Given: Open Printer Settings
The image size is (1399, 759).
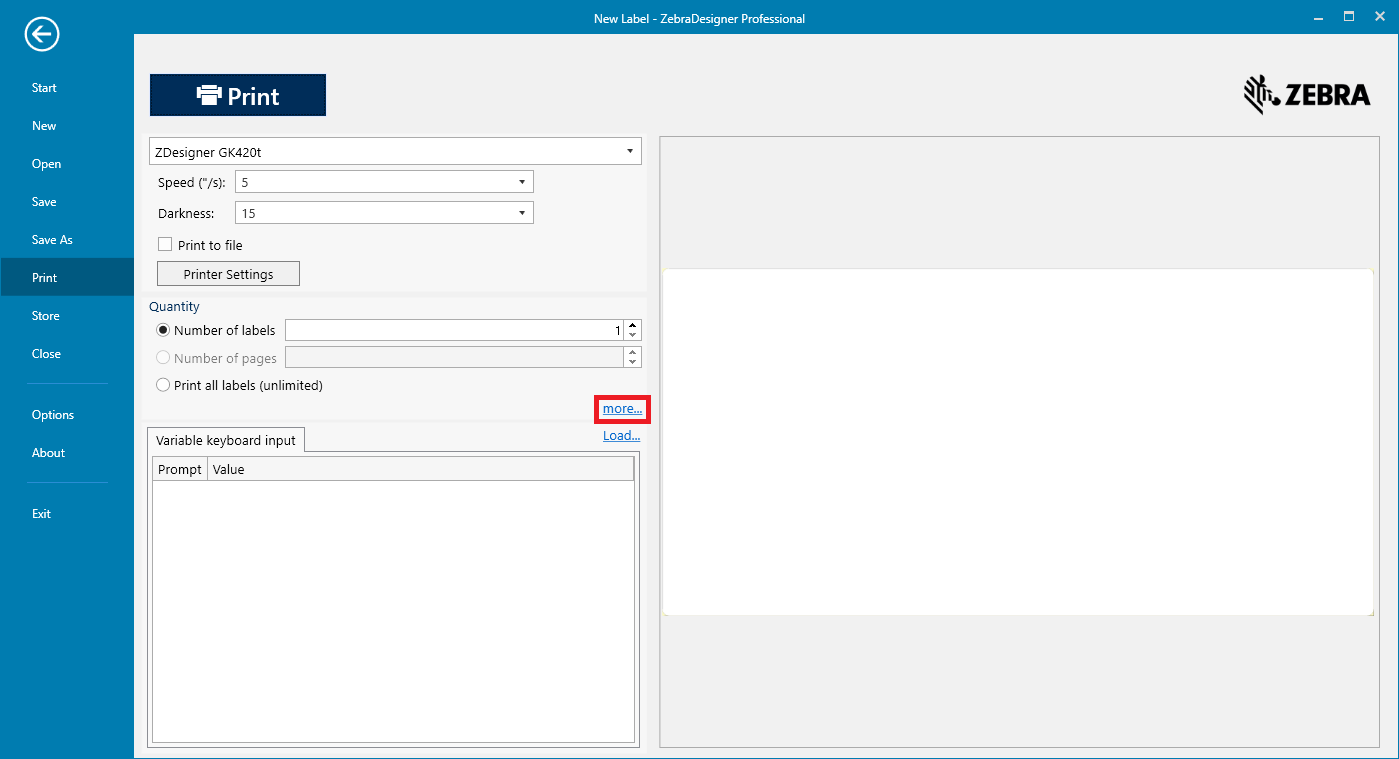Looking at the screenshot, I should (x=228, y=274).
